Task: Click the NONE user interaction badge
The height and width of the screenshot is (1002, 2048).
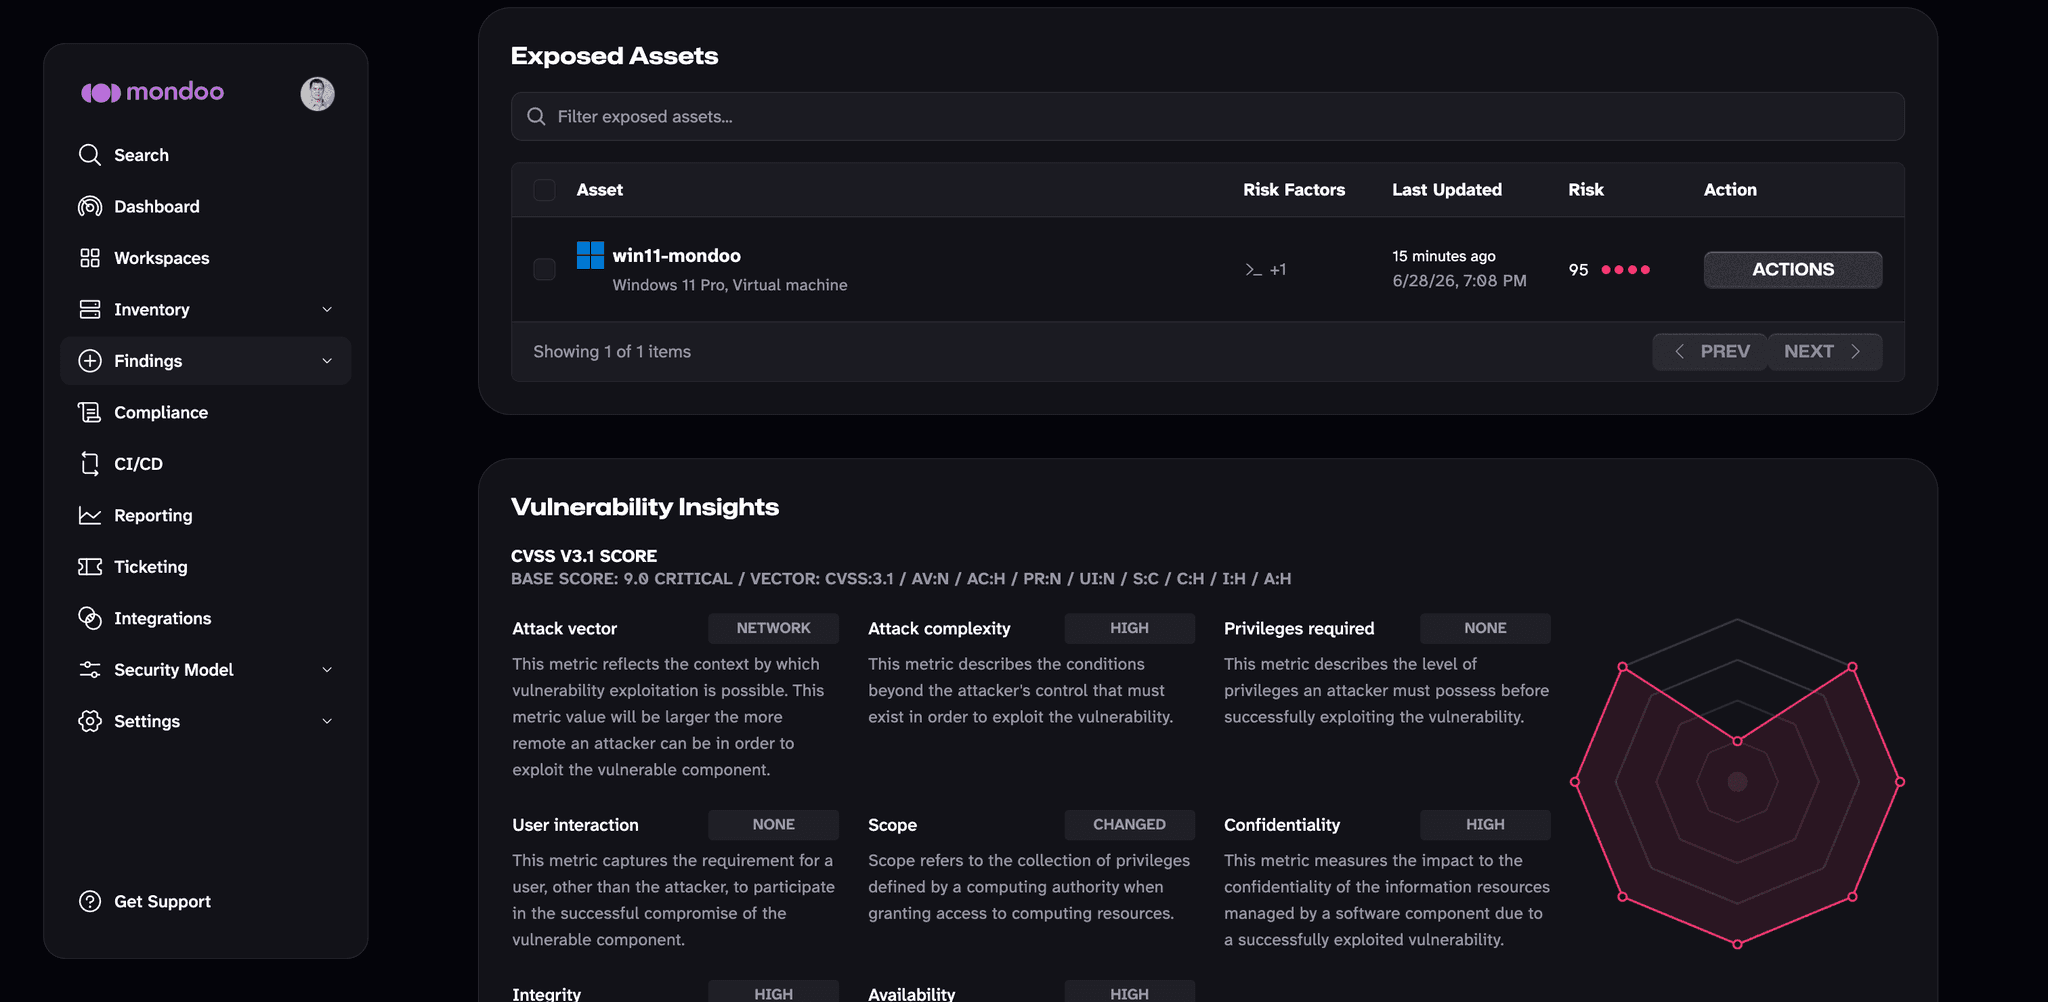Action: click(x=773, y=825)
